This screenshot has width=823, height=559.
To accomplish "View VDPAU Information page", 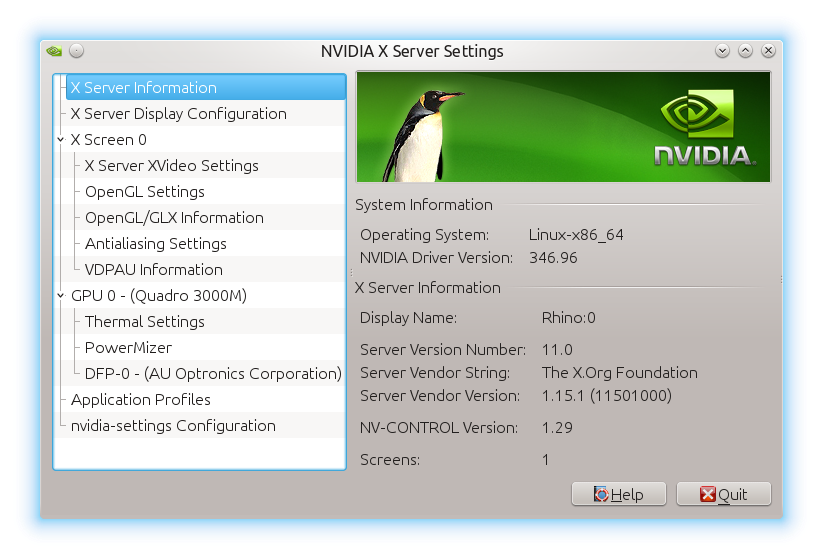I will pos(154,270).
